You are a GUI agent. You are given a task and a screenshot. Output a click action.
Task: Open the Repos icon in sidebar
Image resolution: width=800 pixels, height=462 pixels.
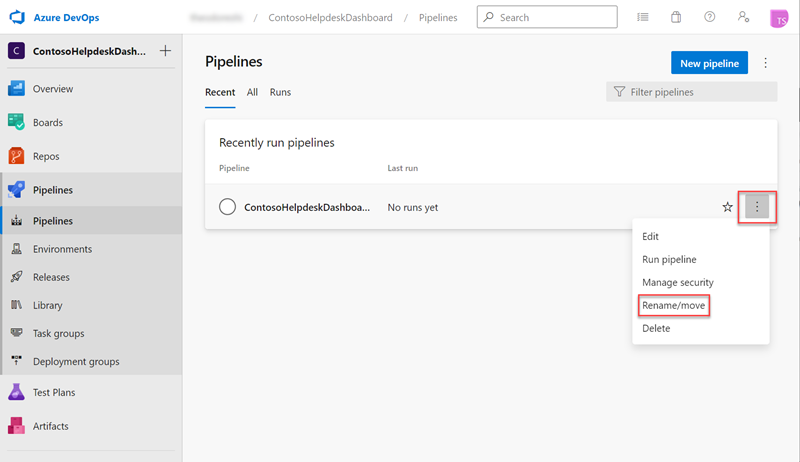[x=16, y=156]
